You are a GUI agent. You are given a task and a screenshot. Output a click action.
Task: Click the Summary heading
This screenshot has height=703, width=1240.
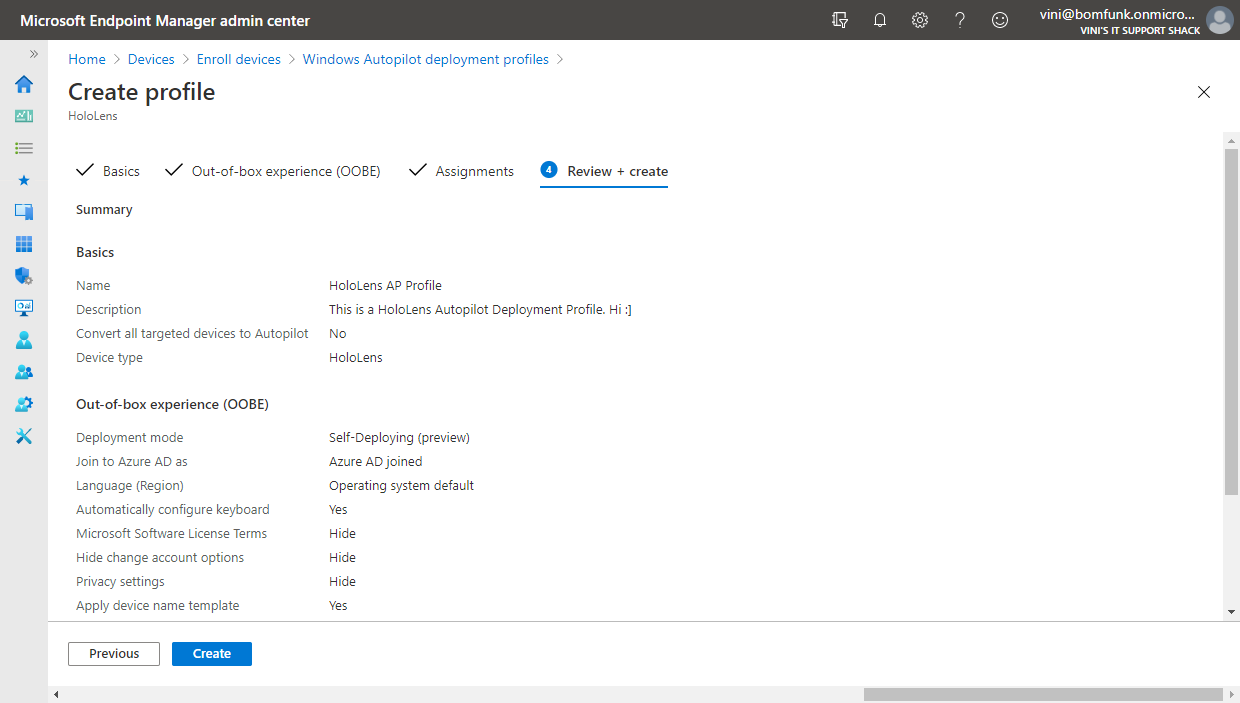click(104, 210)
